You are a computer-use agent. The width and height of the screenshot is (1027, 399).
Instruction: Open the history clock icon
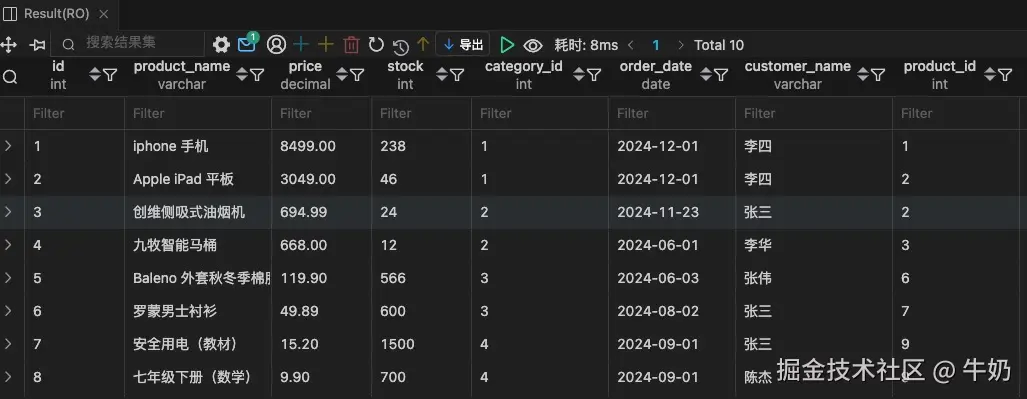[401, 46]
